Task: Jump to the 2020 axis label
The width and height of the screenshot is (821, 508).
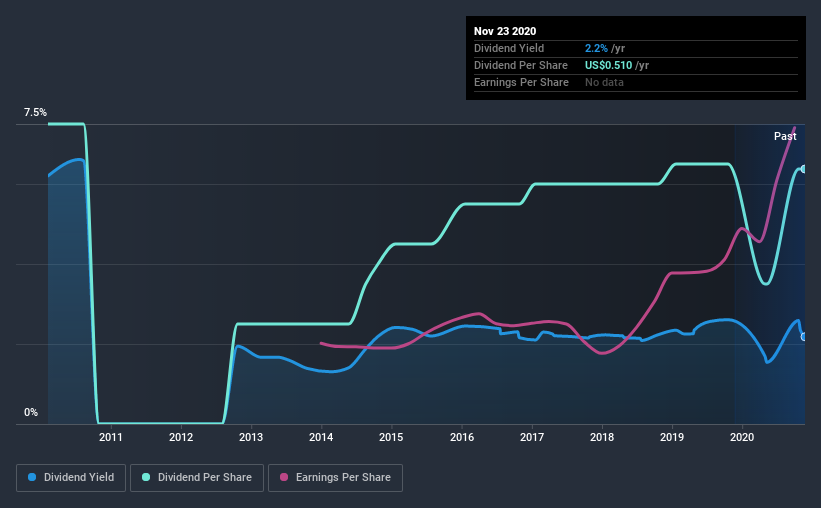Action: tap(742, 437)
